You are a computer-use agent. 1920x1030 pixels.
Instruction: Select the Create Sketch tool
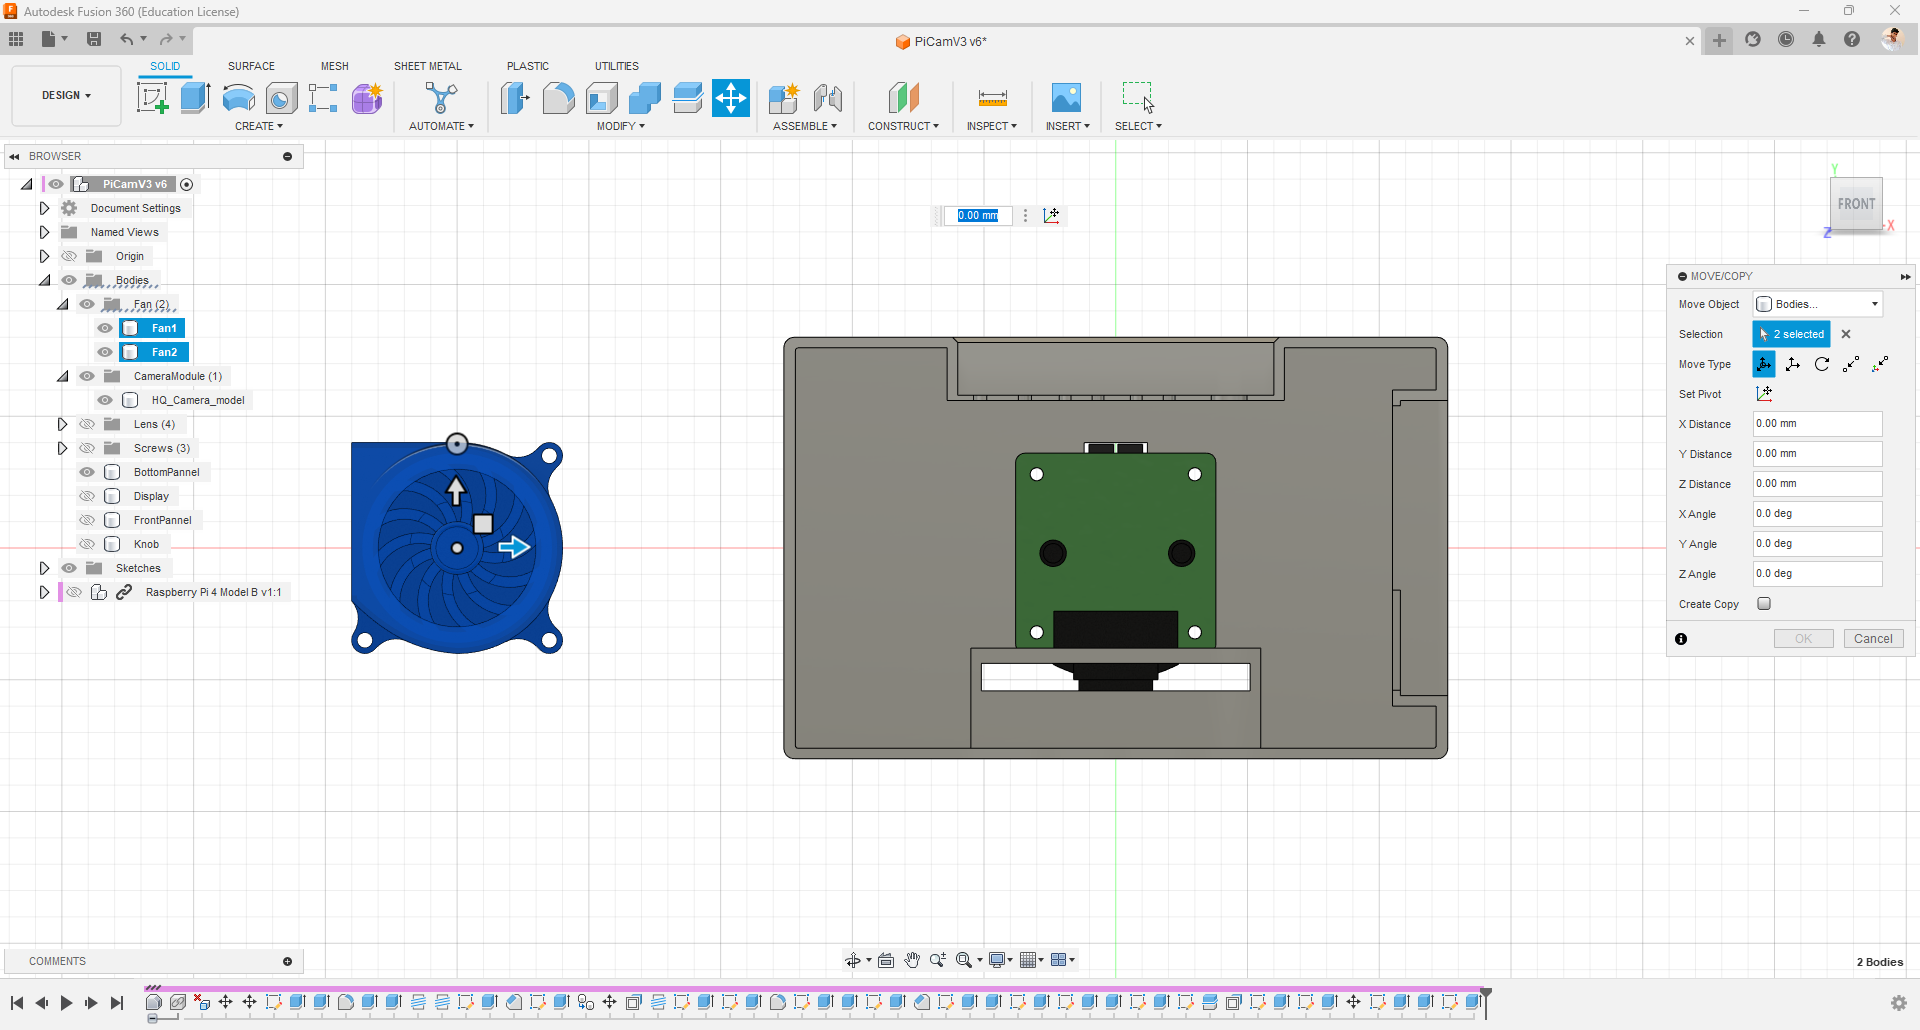[x=152, y=98]
